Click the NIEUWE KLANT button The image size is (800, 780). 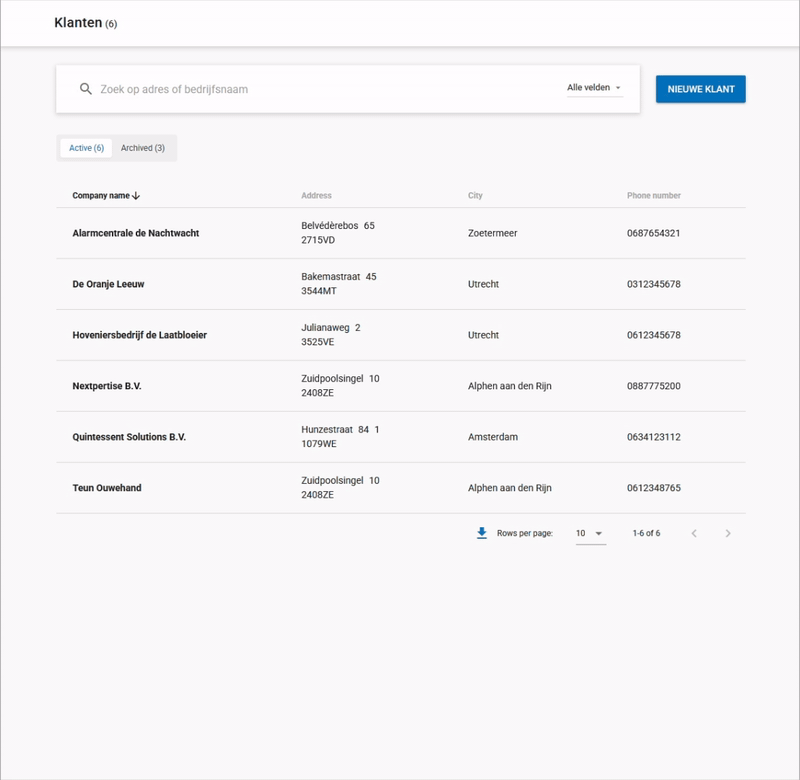click(x=701, y=89)
